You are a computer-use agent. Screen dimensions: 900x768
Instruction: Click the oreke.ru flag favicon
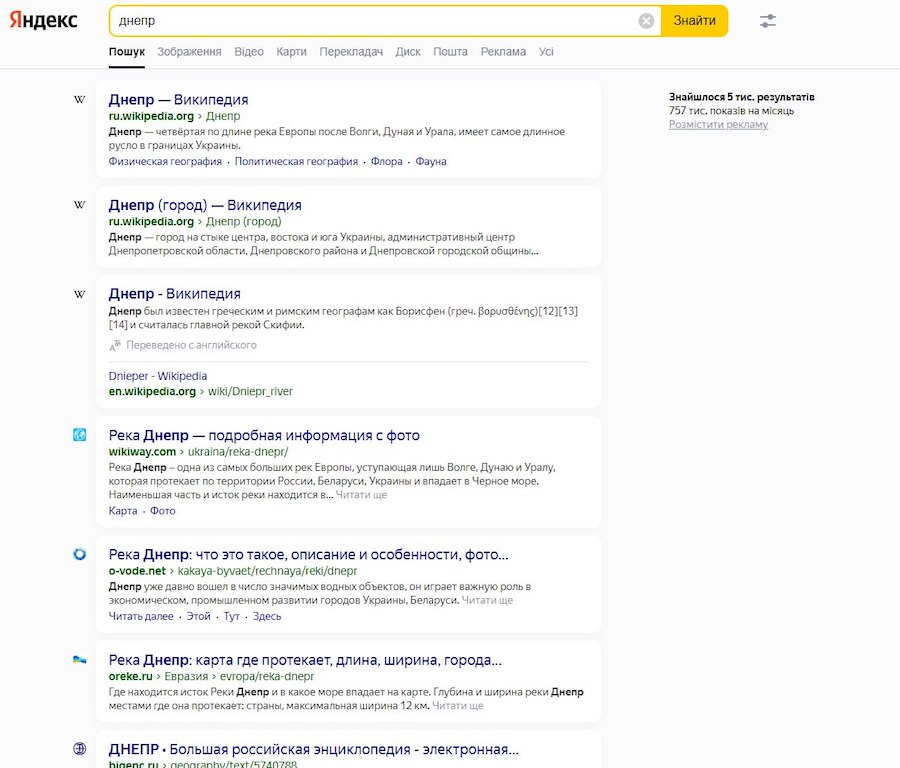coord(80,660)
